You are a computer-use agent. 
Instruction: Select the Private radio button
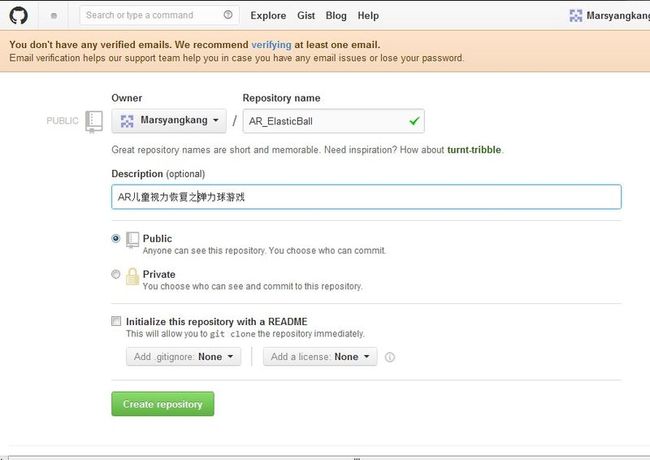click(116, 274)
